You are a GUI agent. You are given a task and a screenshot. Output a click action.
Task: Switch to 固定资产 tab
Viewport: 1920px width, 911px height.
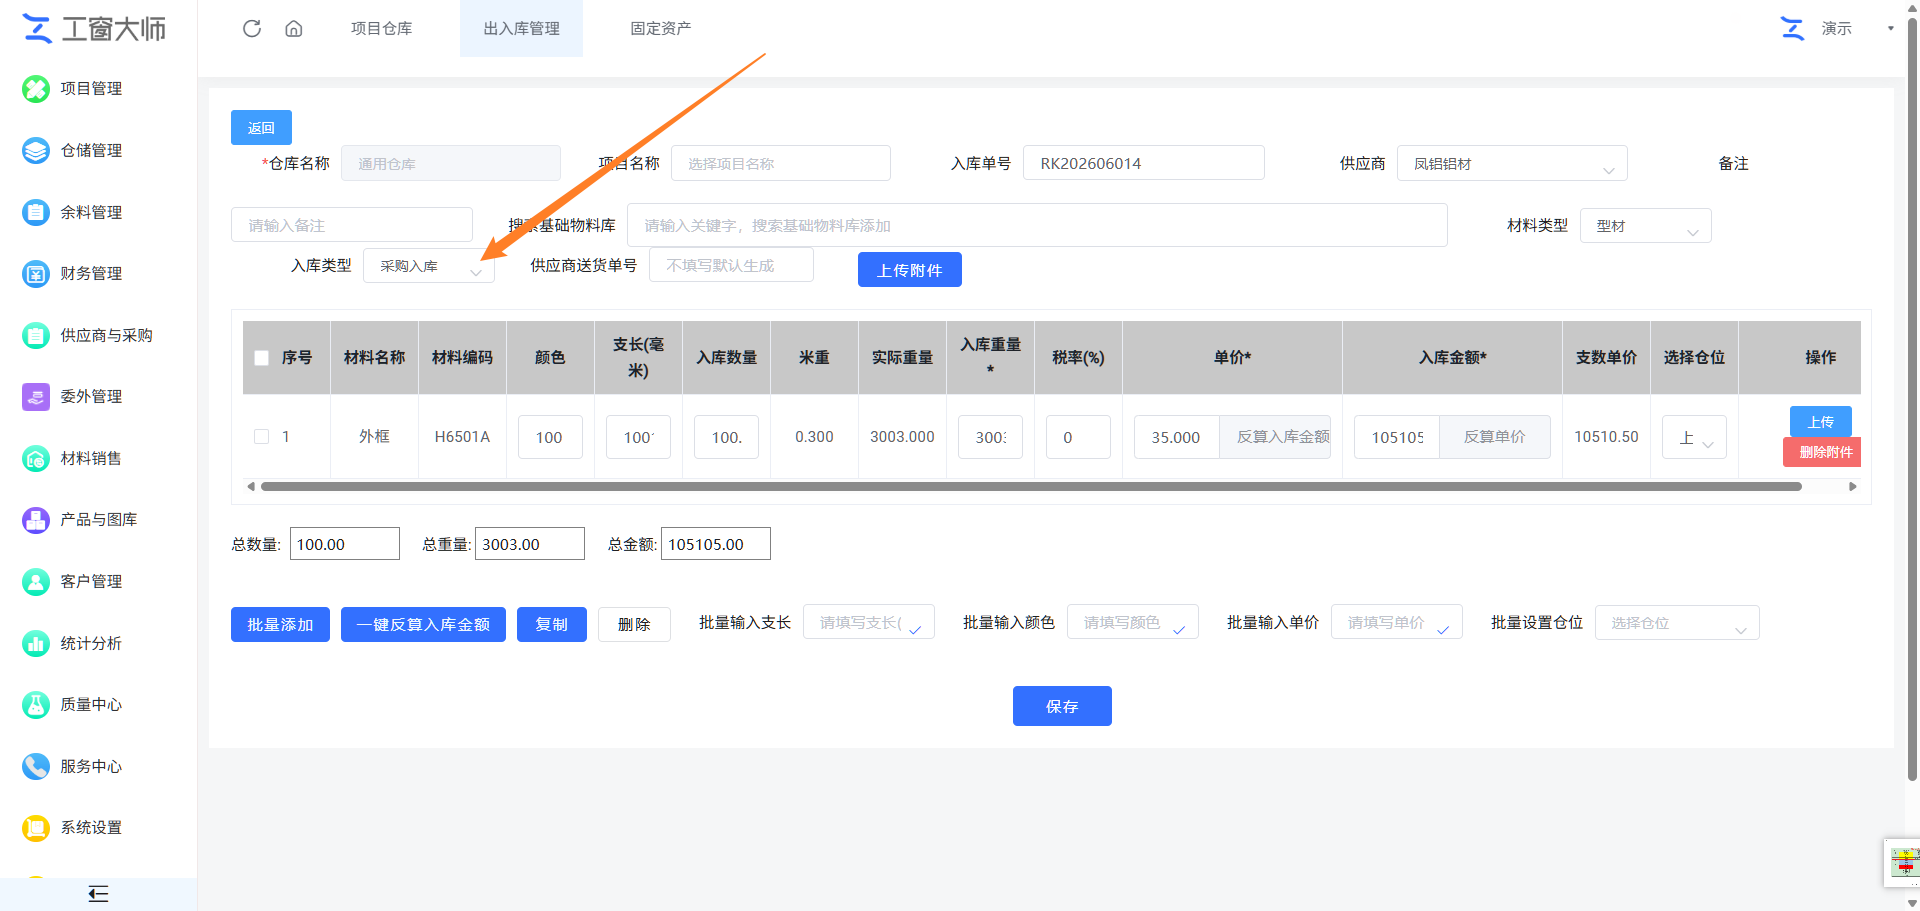660,28
